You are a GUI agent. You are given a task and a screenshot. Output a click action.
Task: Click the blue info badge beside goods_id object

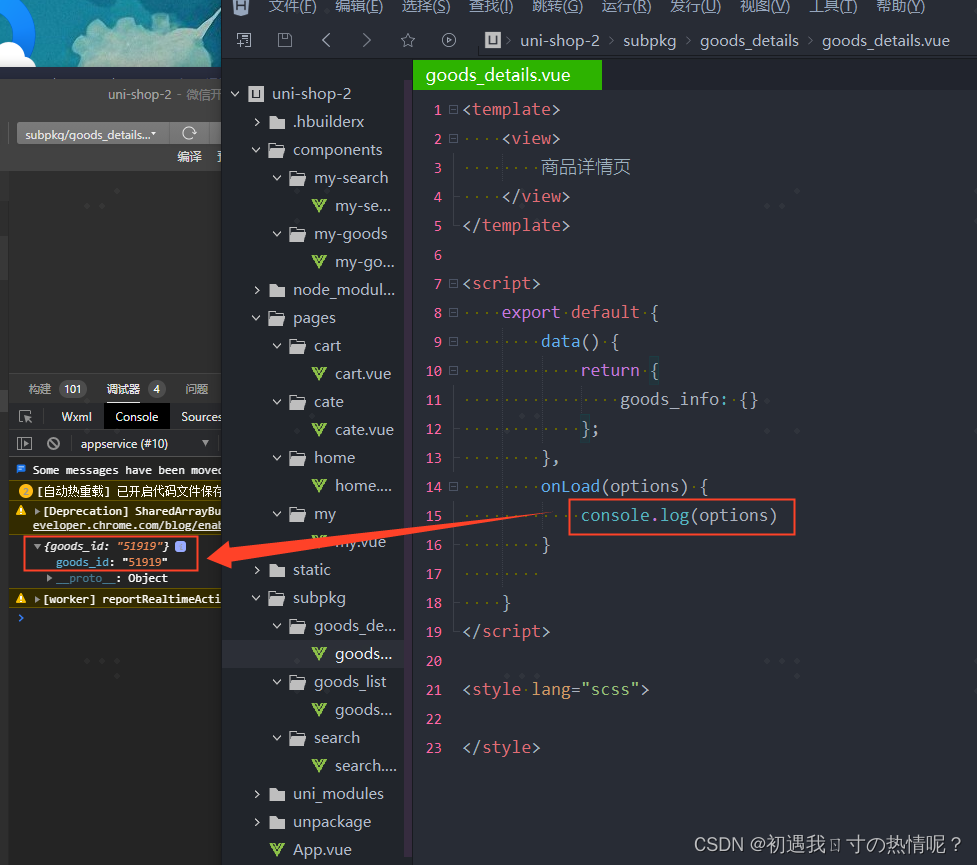[181, 546]
